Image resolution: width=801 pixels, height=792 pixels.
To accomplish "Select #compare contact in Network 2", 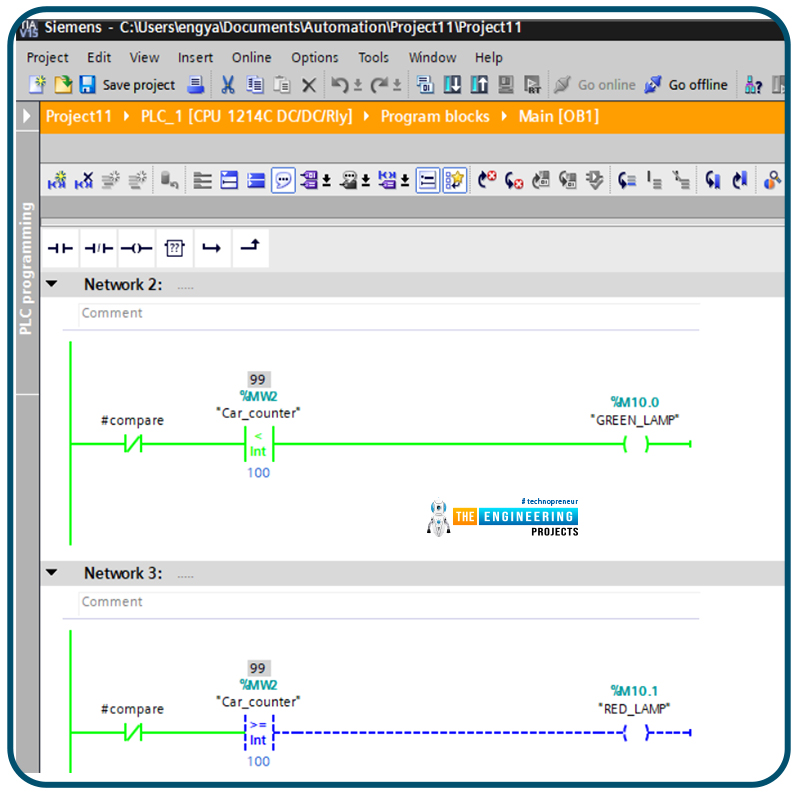I will (133, 444).
